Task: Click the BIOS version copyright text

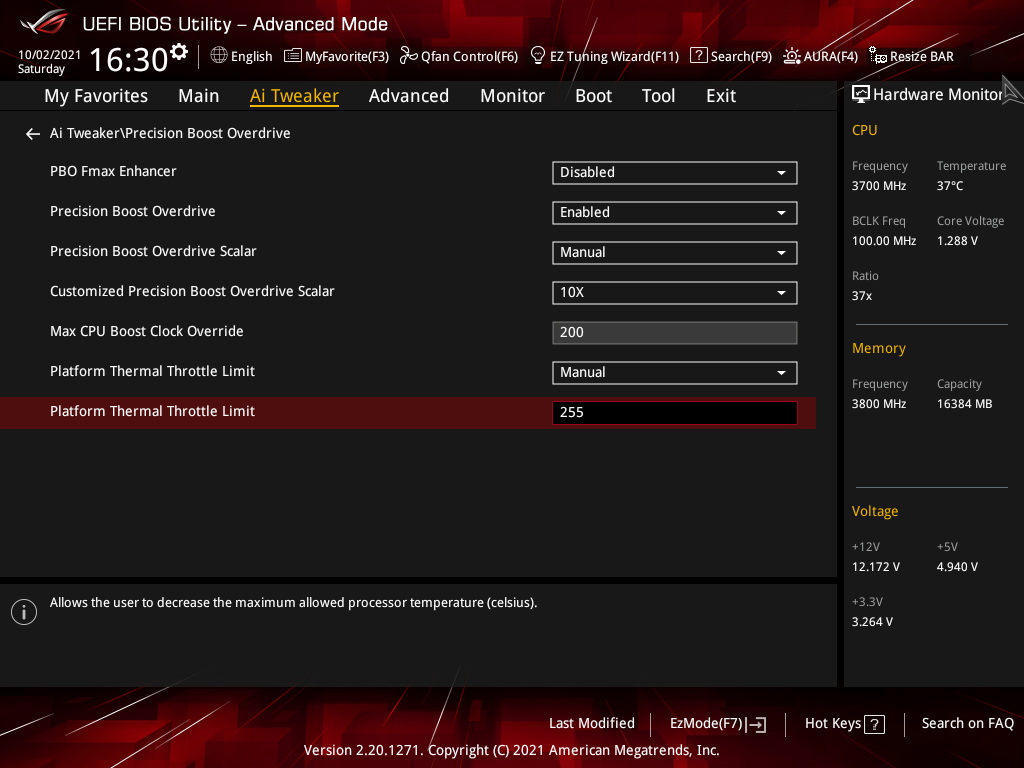Action: (511, 750)
